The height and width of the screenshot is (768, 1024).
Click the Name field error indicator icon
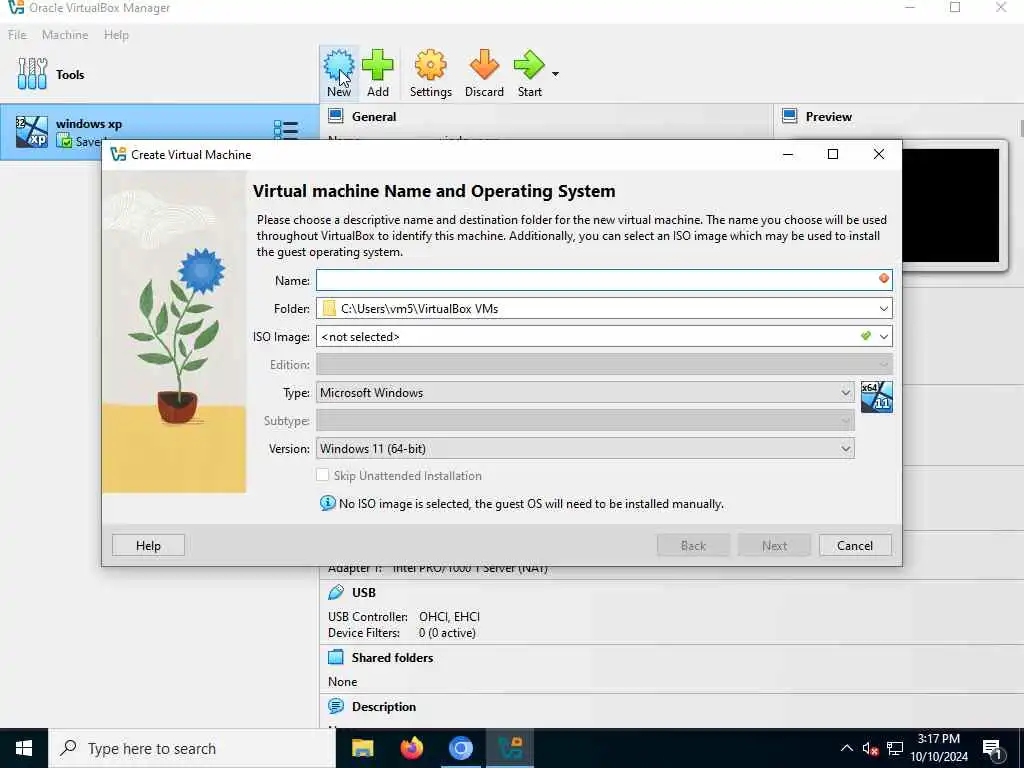(x=884, y=279)
